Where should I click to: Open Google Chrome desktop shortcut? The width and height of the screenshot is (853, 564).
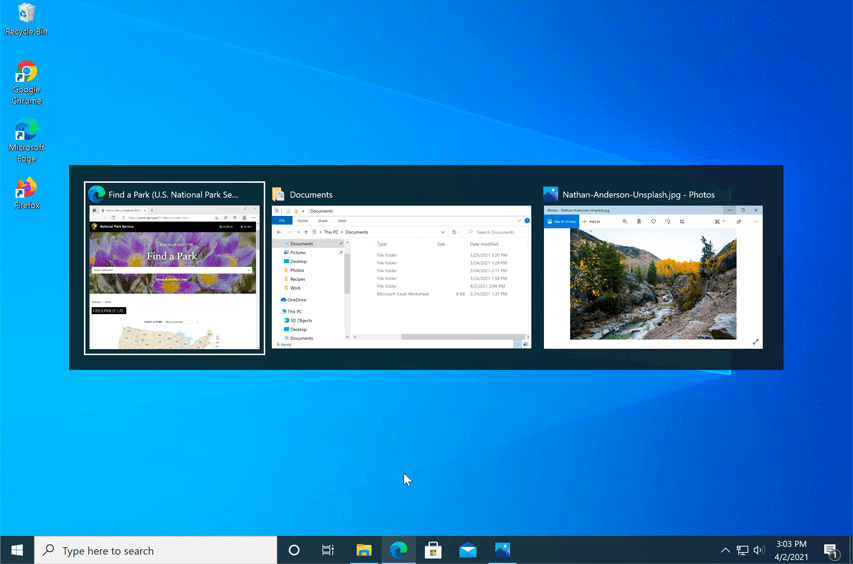click(26, 75)
